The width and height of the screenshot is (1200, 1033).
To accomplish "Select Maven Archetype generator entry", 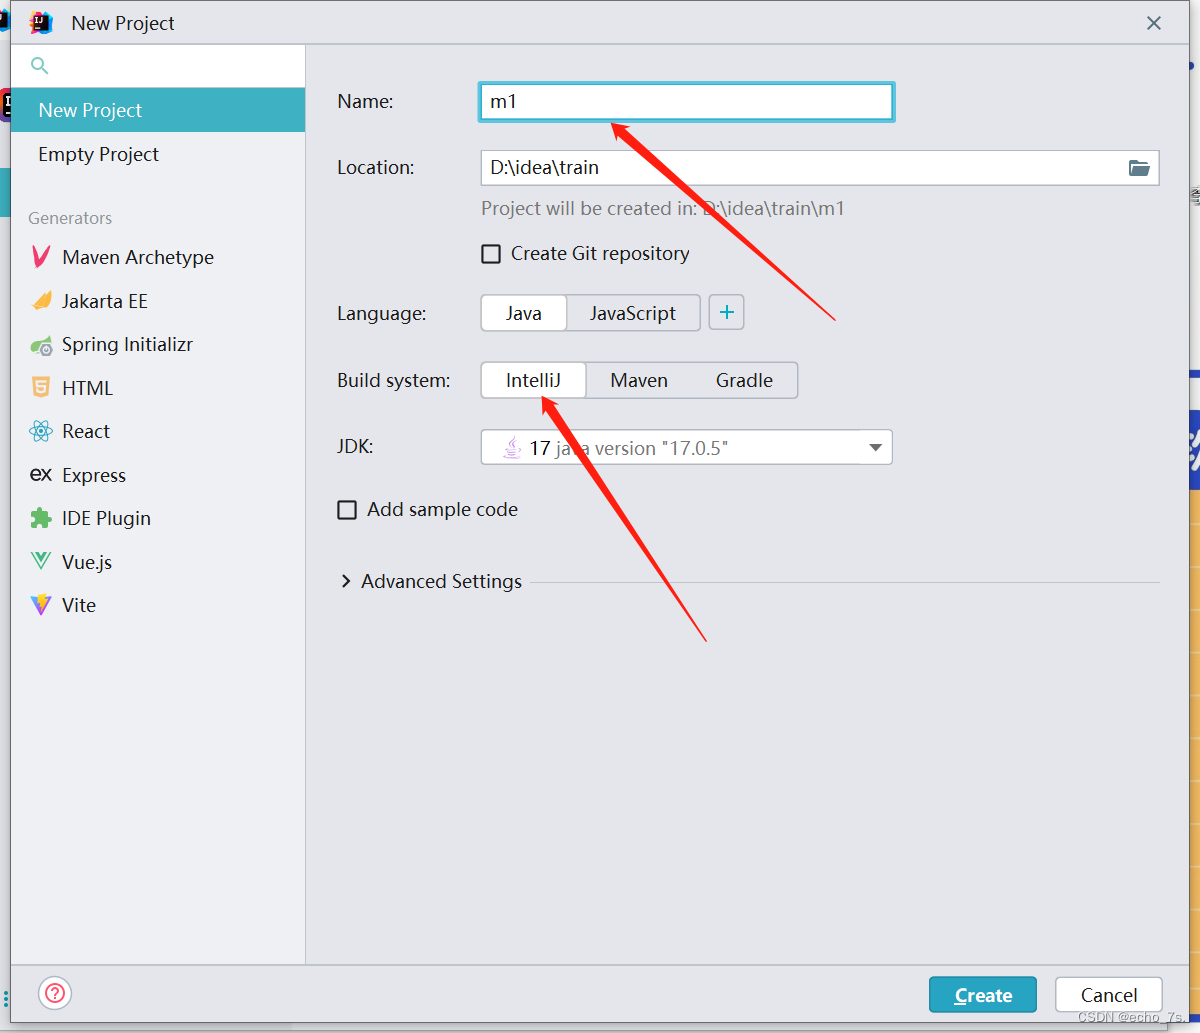I will pos(158,257).
